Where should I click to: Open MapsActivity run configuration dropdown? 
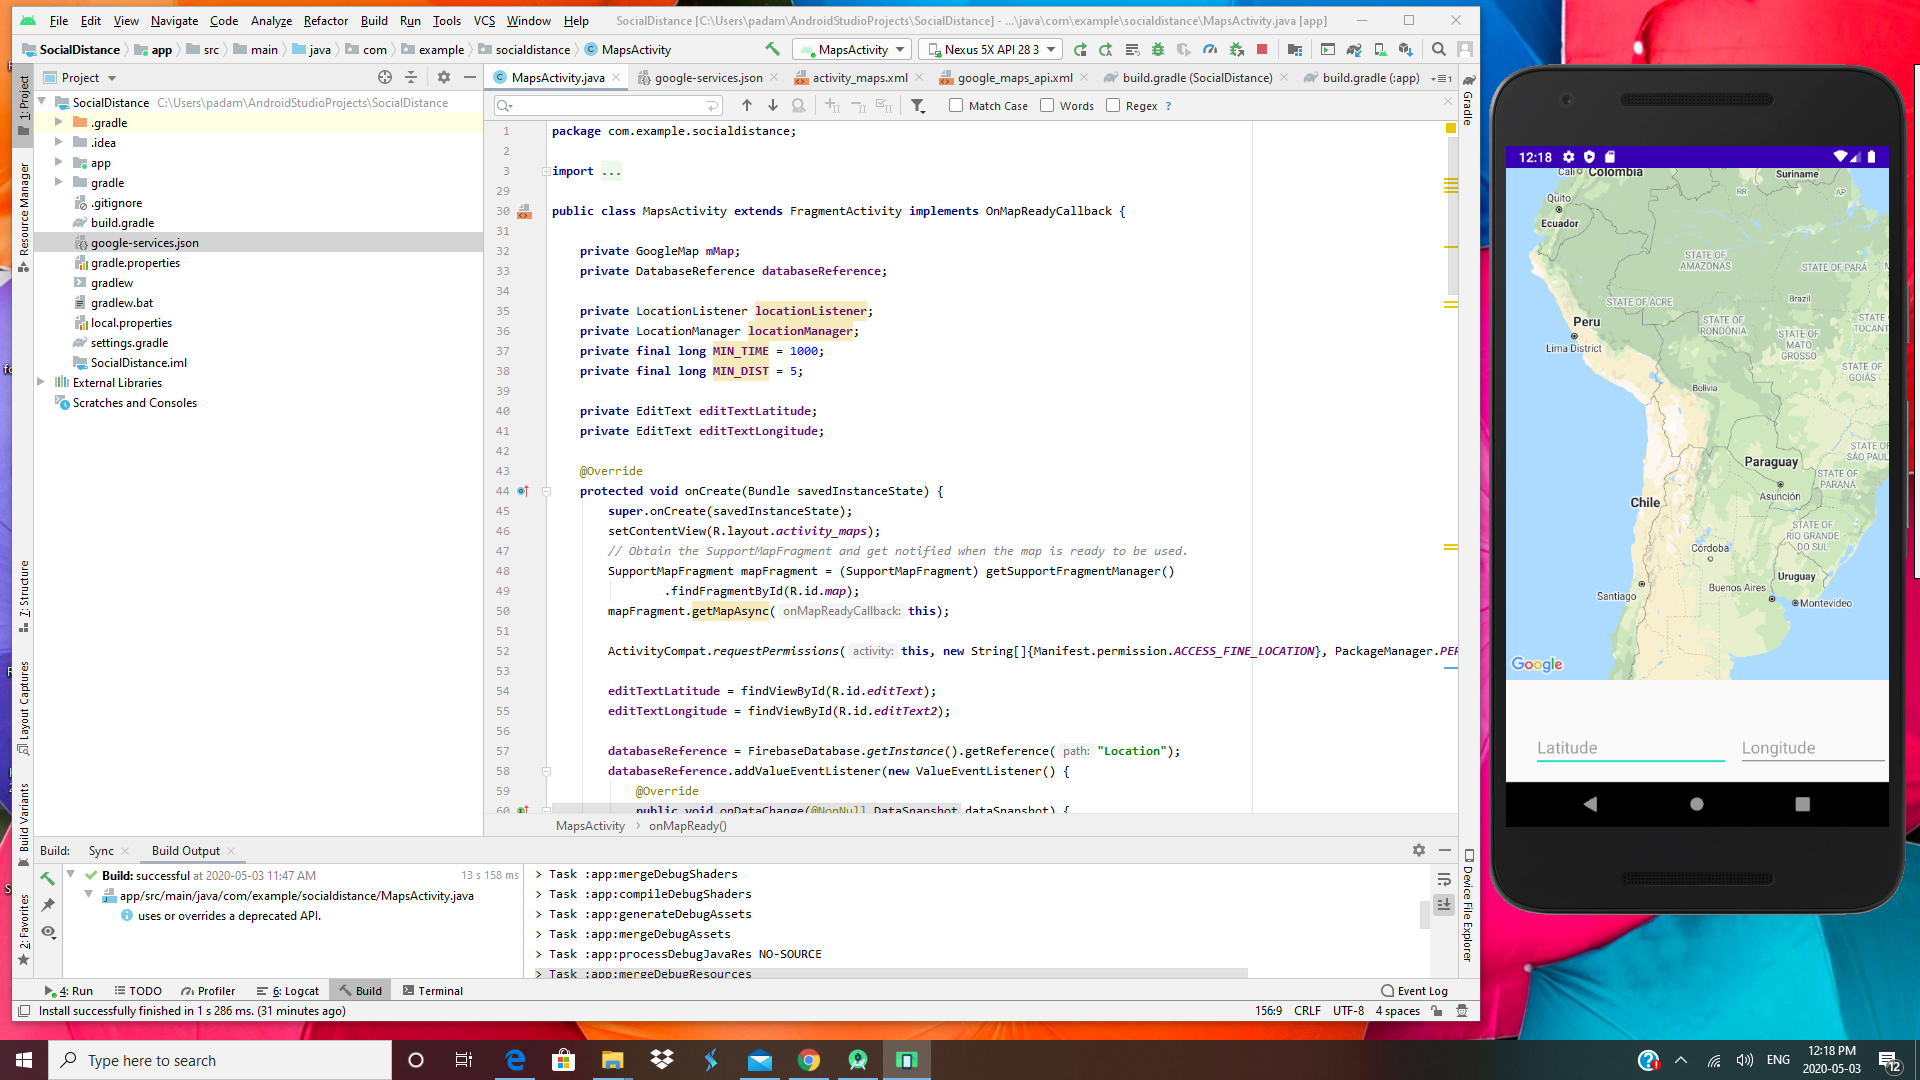(x=852, y=49)
